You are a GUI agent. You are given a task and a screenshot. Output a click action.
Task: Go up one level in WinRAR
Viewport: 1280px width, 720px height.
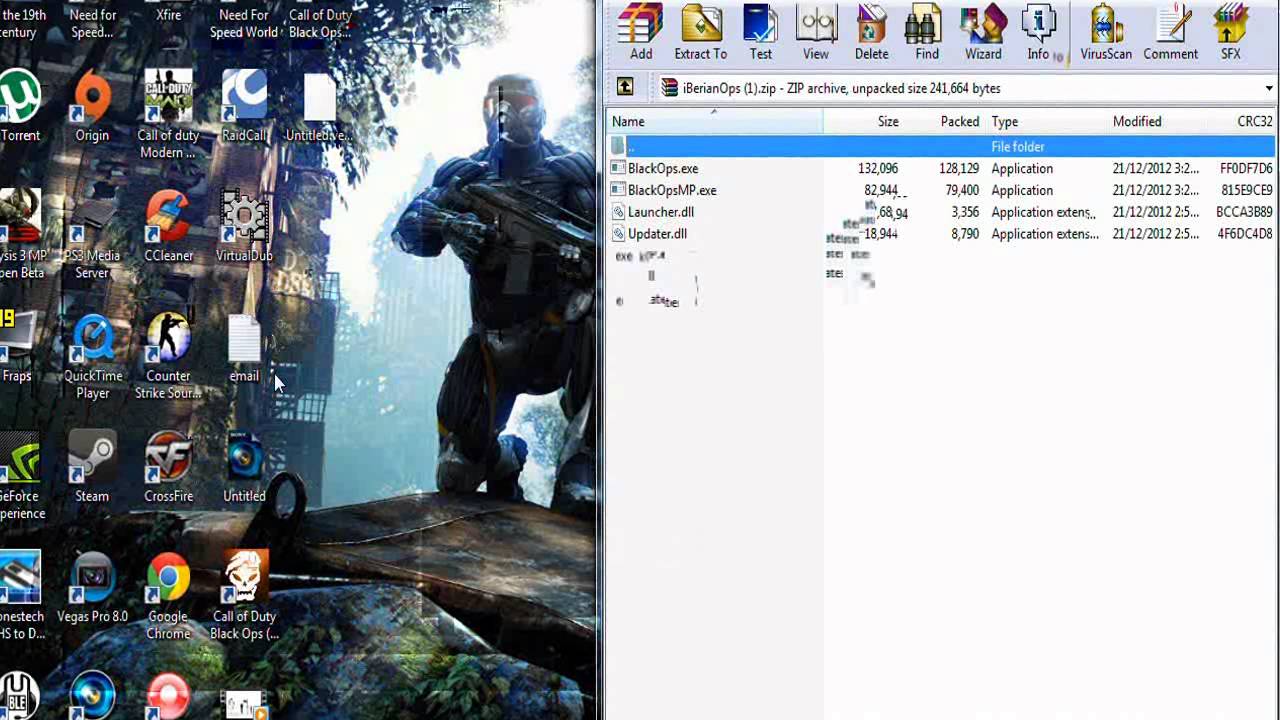click(x=625, y=87)
